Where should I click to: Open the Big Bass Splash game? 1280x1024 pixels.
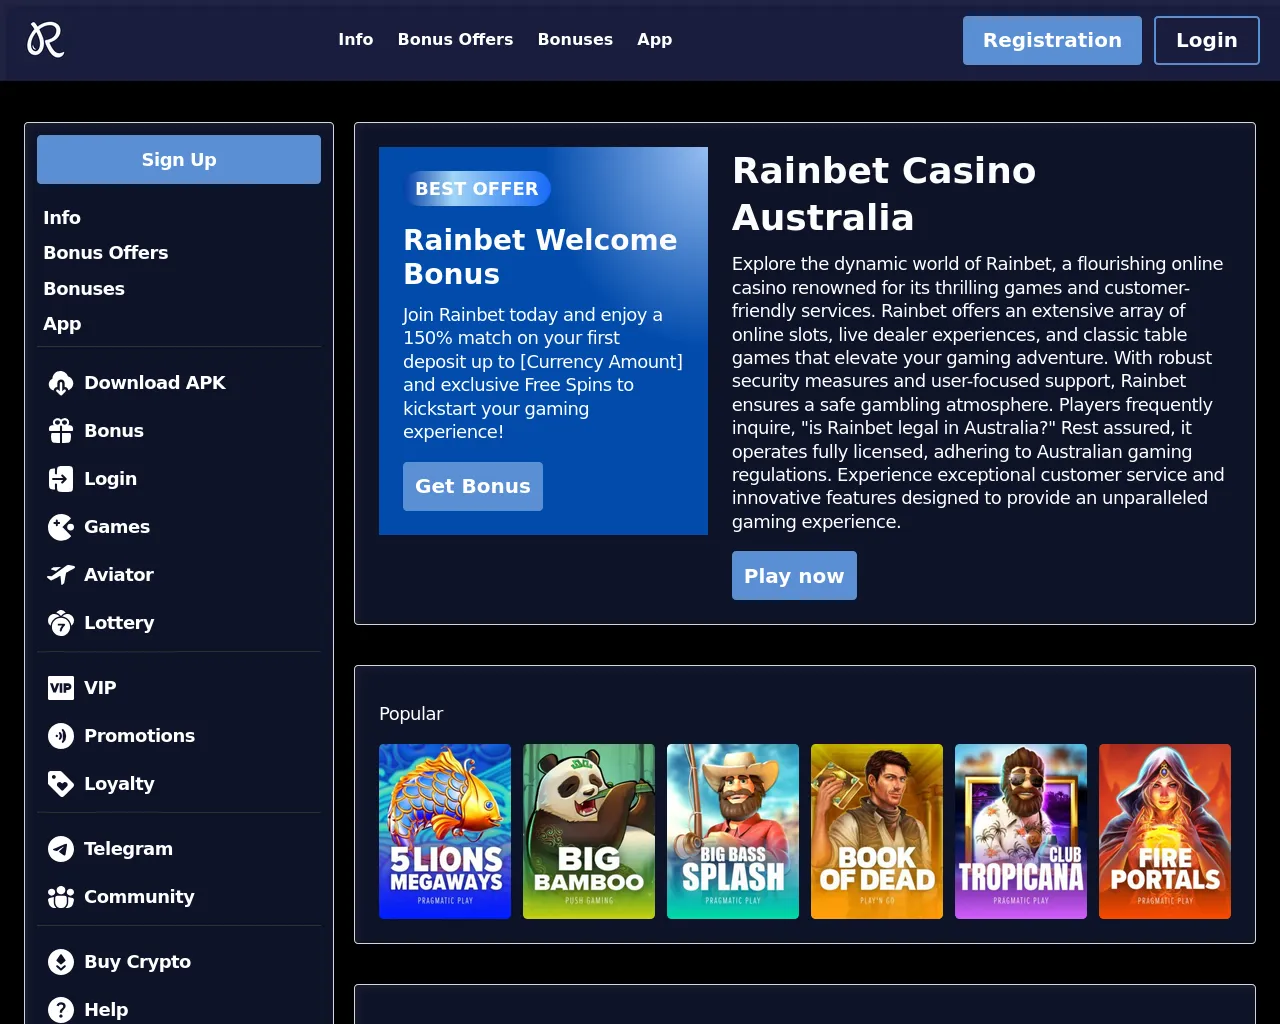733,831
